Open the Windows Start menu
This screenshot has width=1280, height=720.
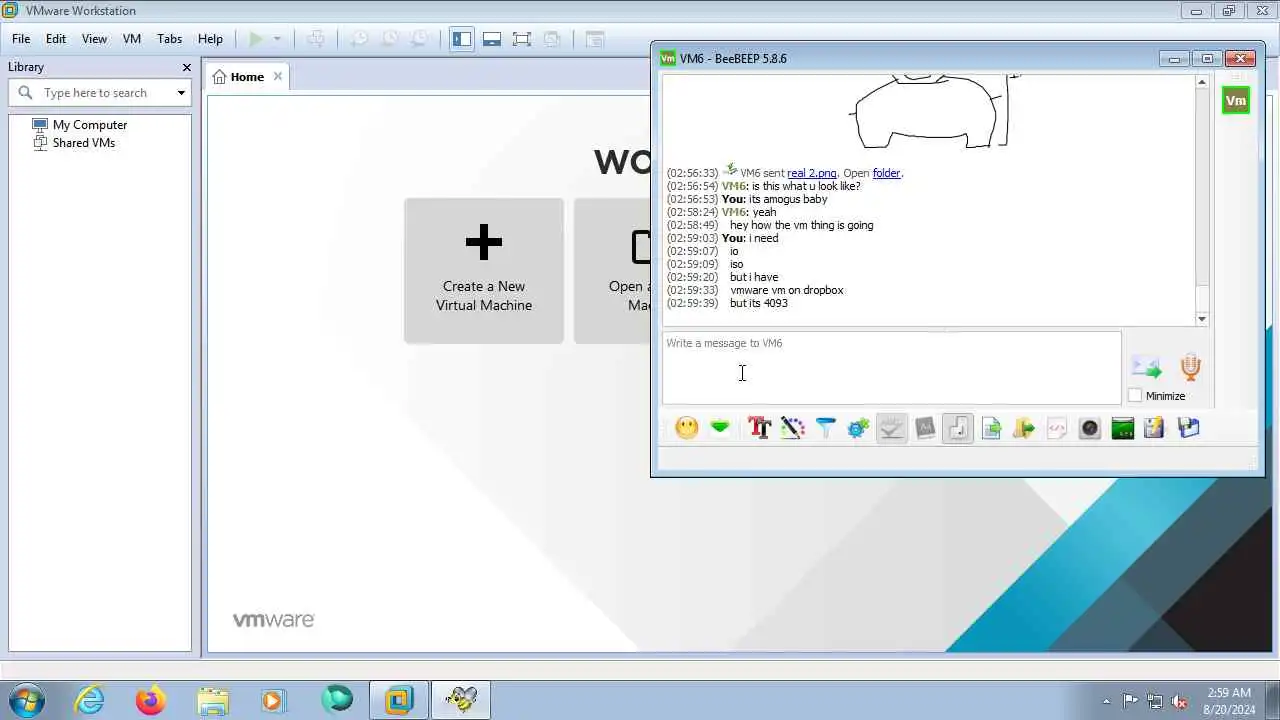(27, 700)
